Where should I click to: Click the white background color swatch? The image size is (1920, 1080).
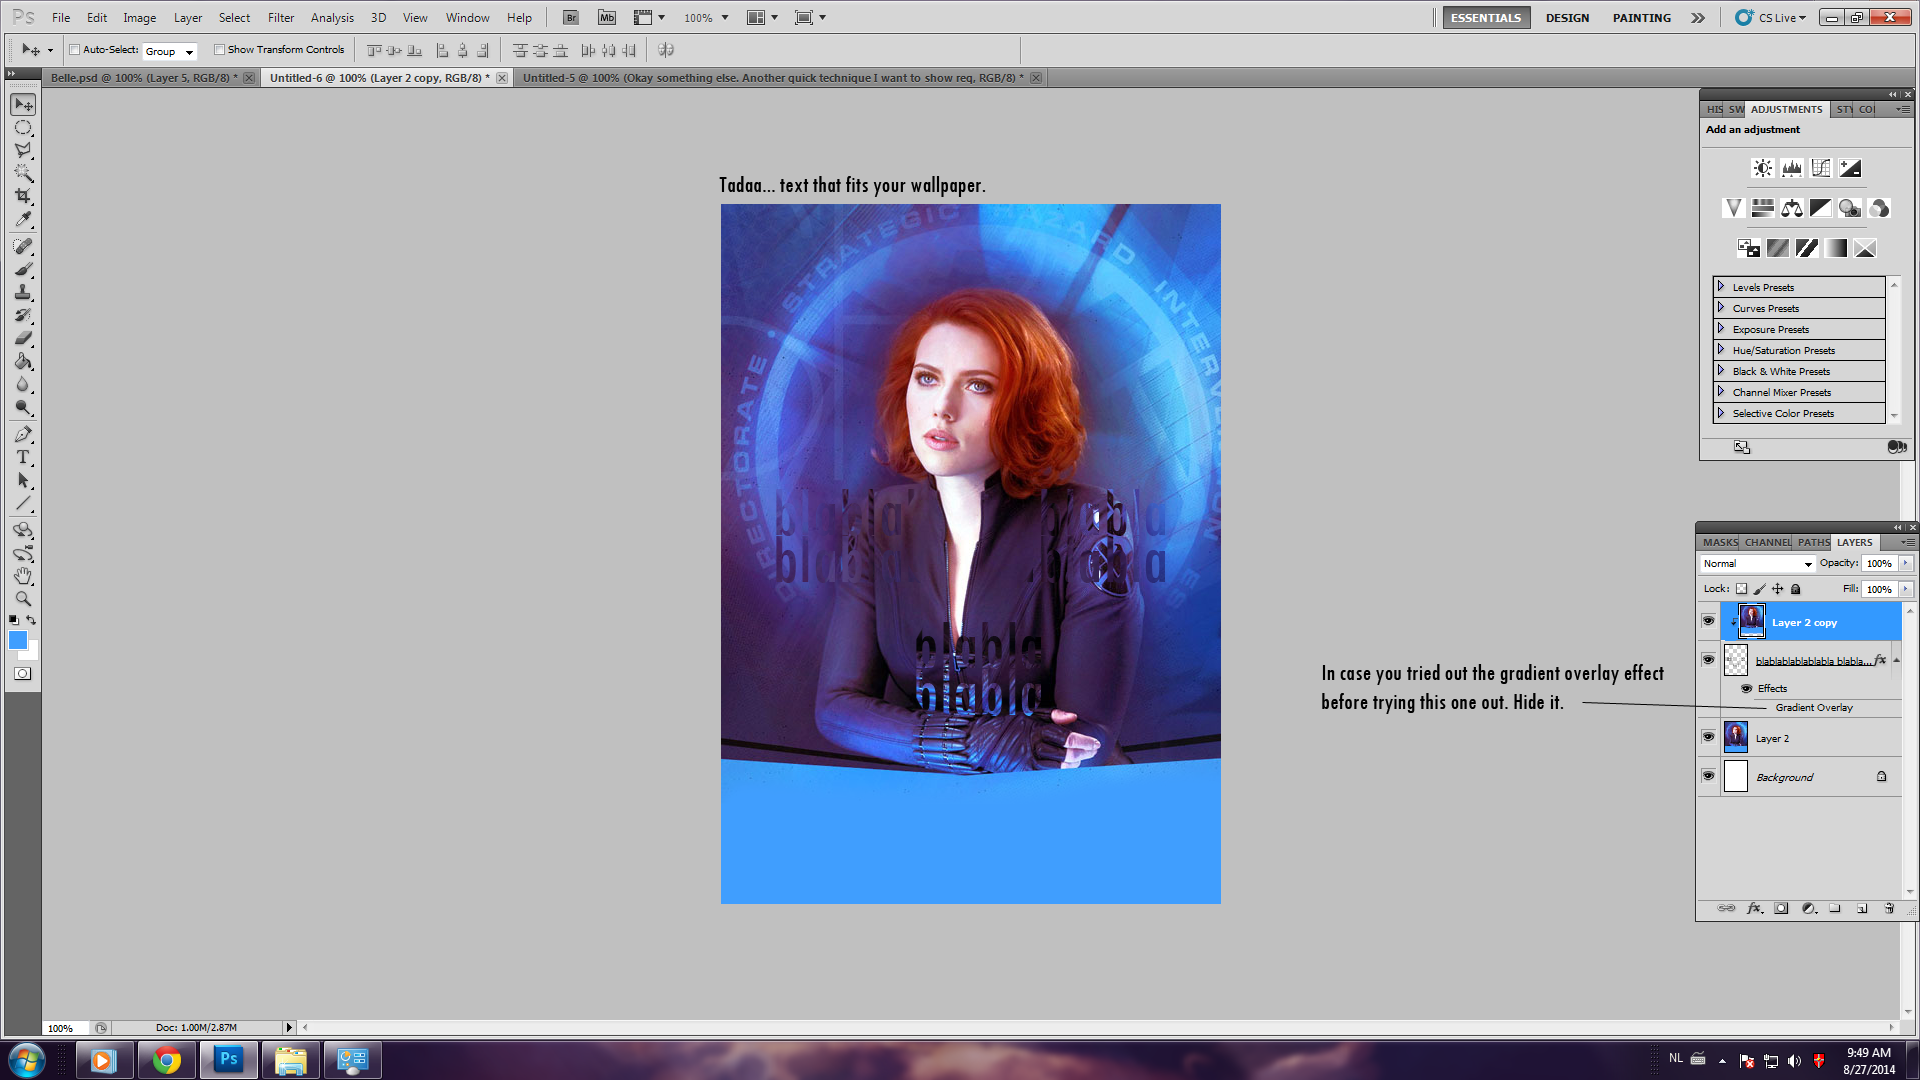pos(33,653)
